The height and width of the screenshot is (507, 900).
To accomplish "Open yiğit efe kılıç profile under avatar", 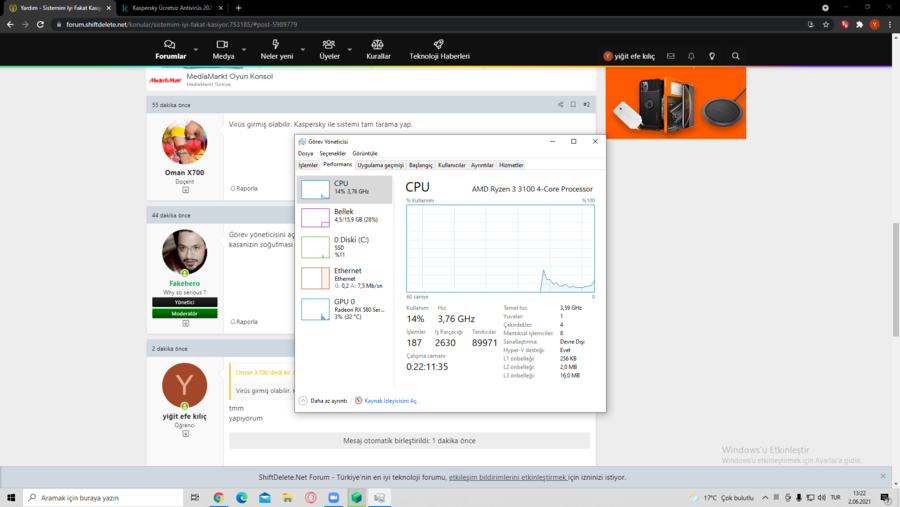I will 184,416.
